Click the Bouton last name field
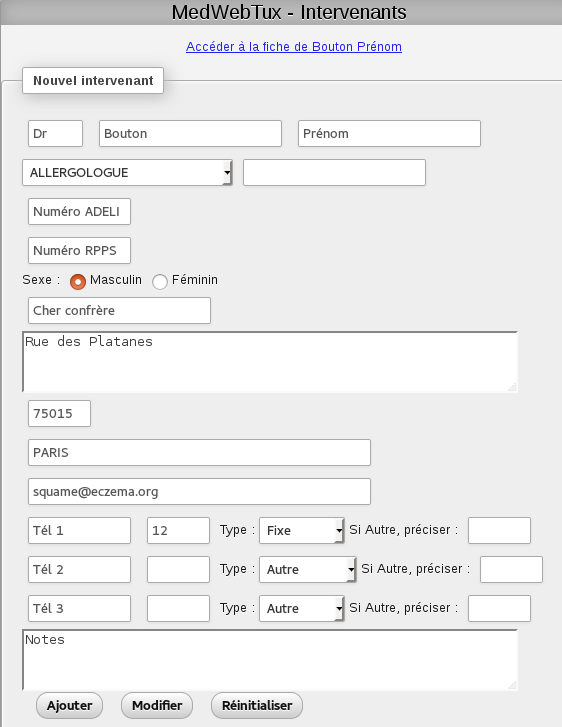 [190, 134]
